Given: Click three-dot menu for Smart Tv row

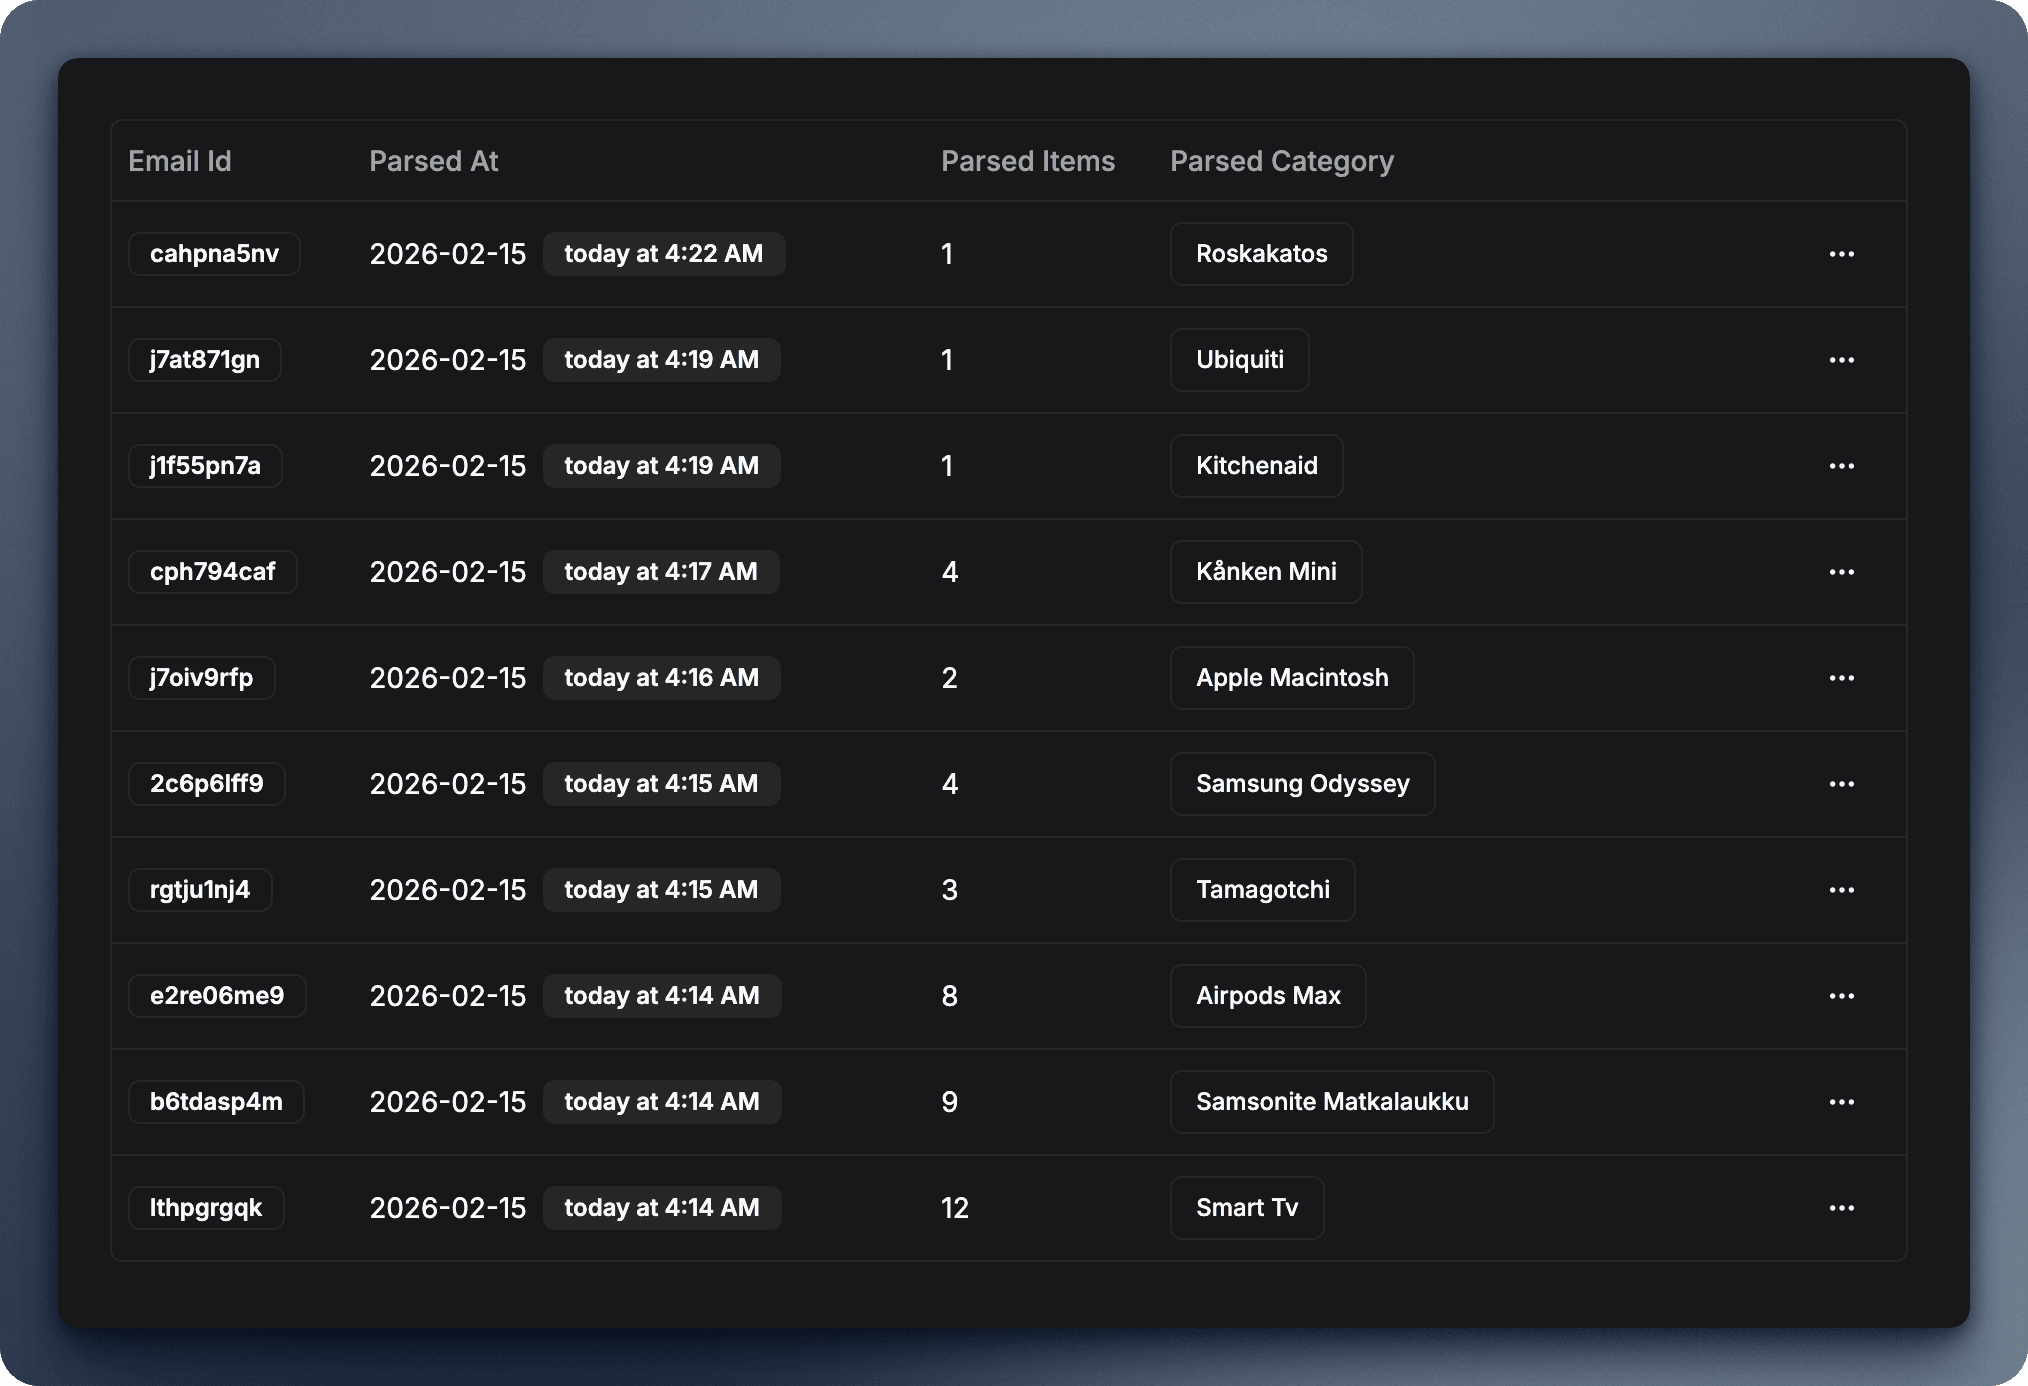Looking at the screenshot, I should pos(1841,1208).
